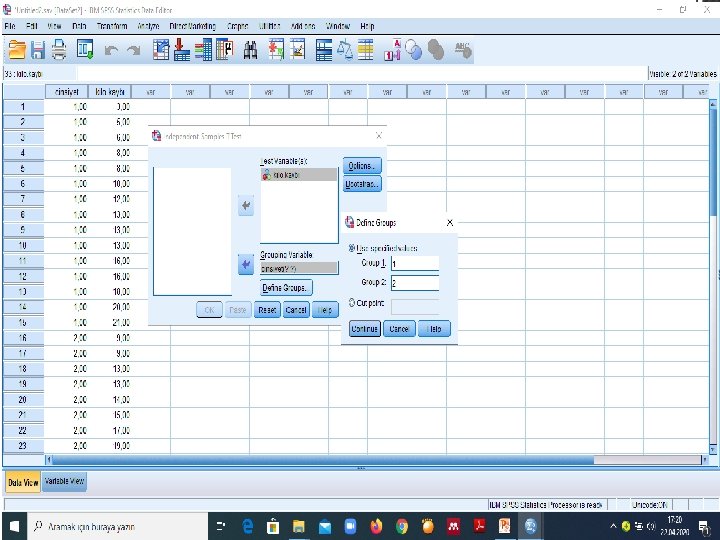Weight cases balance scale icon
This screenshot has height=540, width=720.
[x=345, y=50]
